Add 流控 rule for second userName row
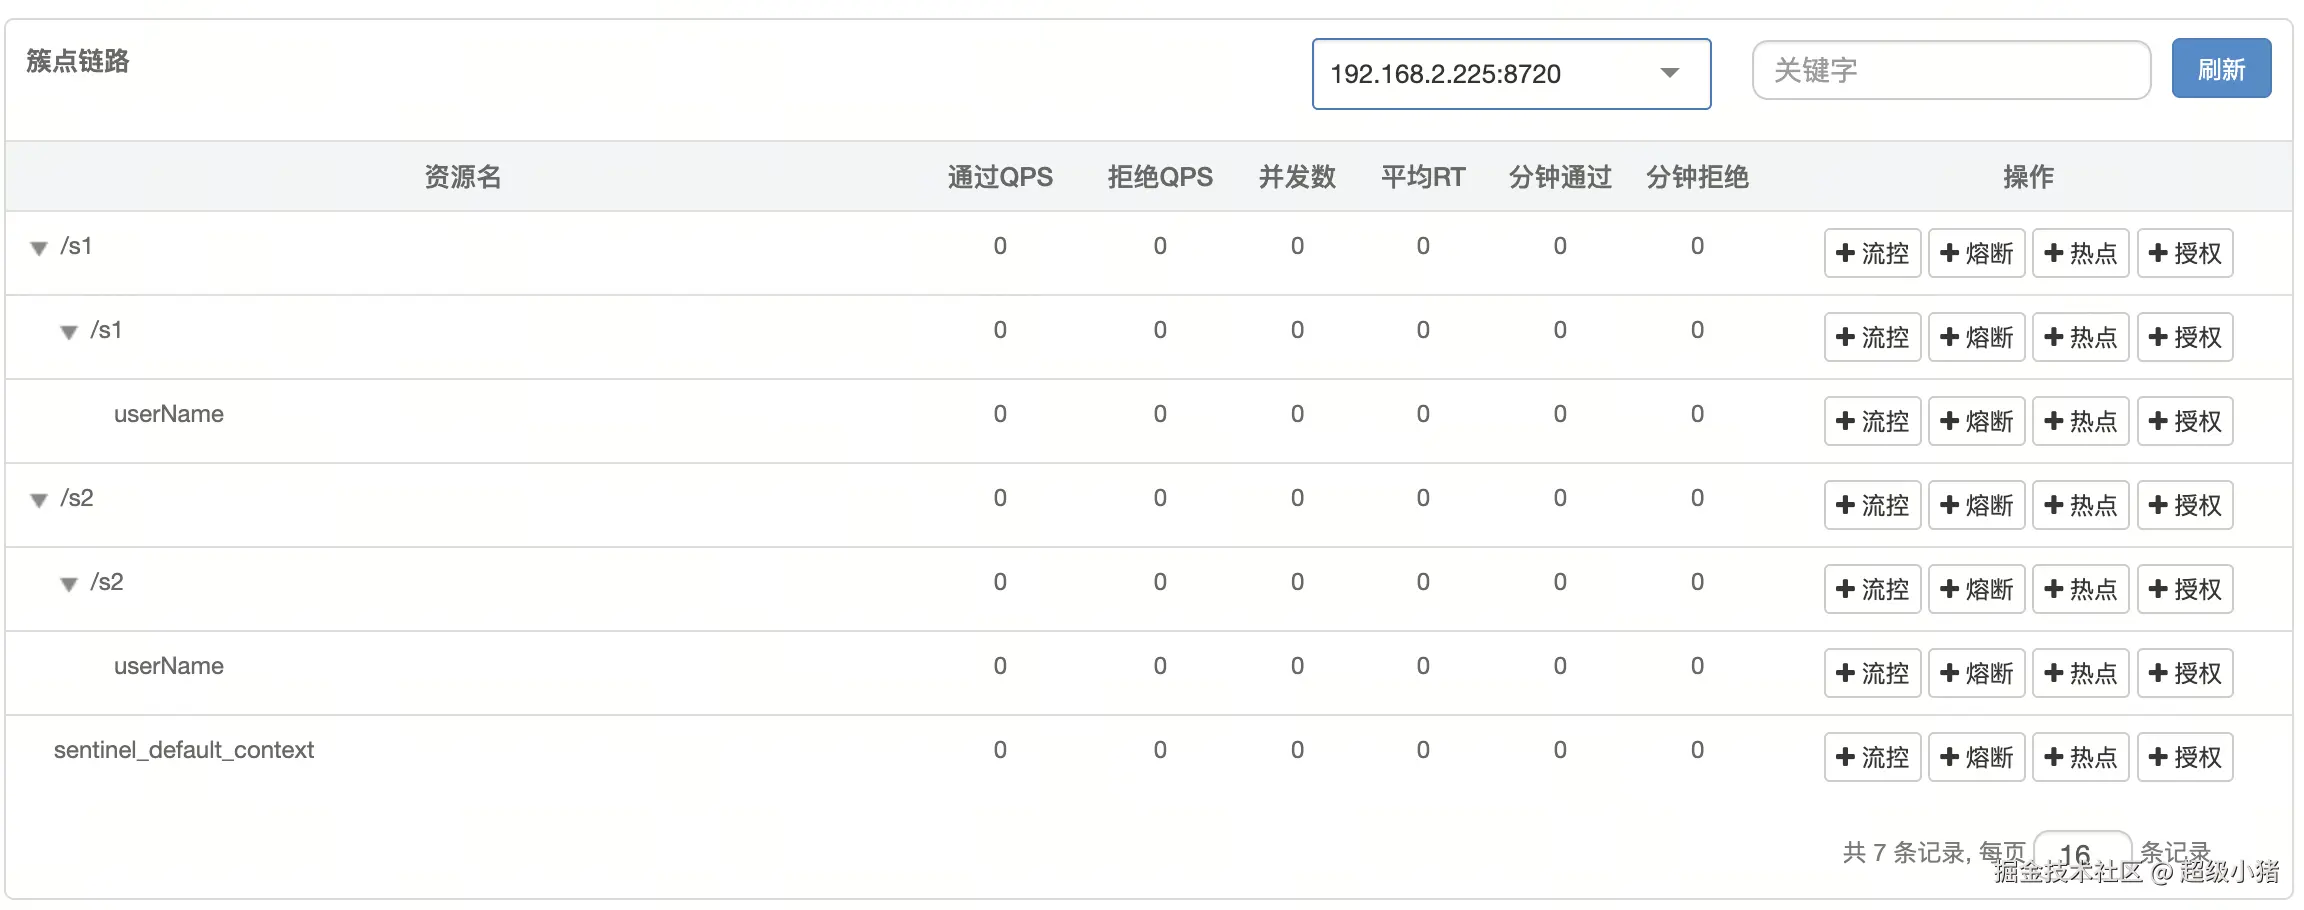The width and height of the screenshot is (2304, 910). (1872, 673)
